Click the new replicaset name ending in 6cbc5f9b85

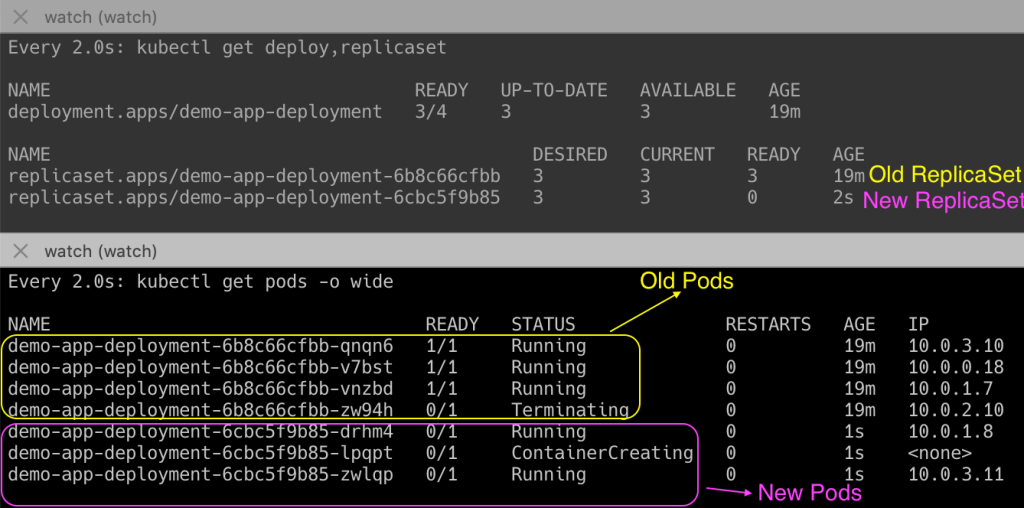[254, 198]
